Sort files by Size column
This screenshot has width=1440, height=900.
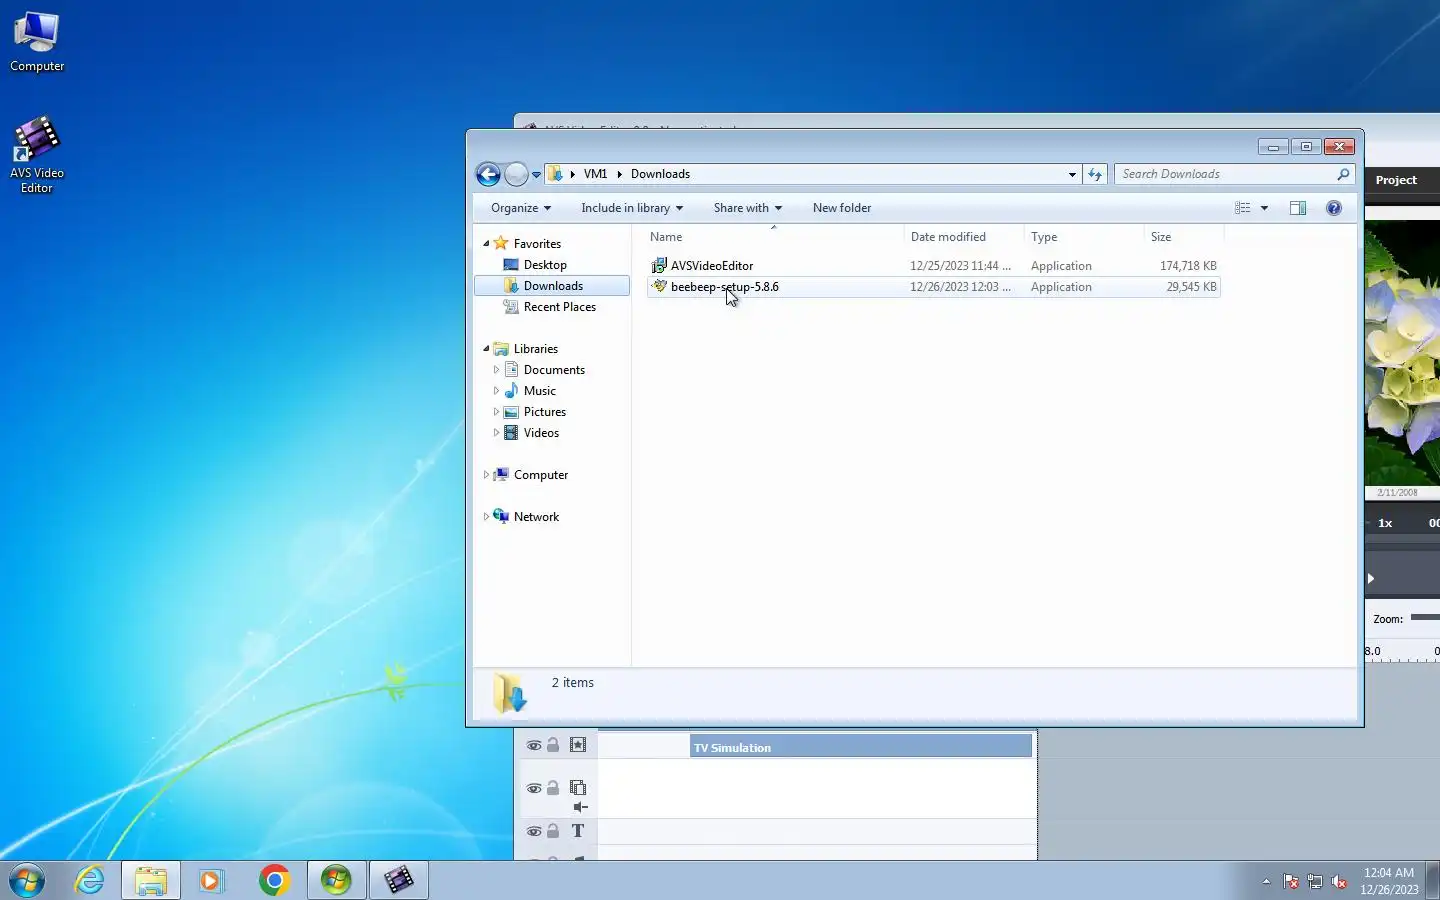pos(1184,237)
